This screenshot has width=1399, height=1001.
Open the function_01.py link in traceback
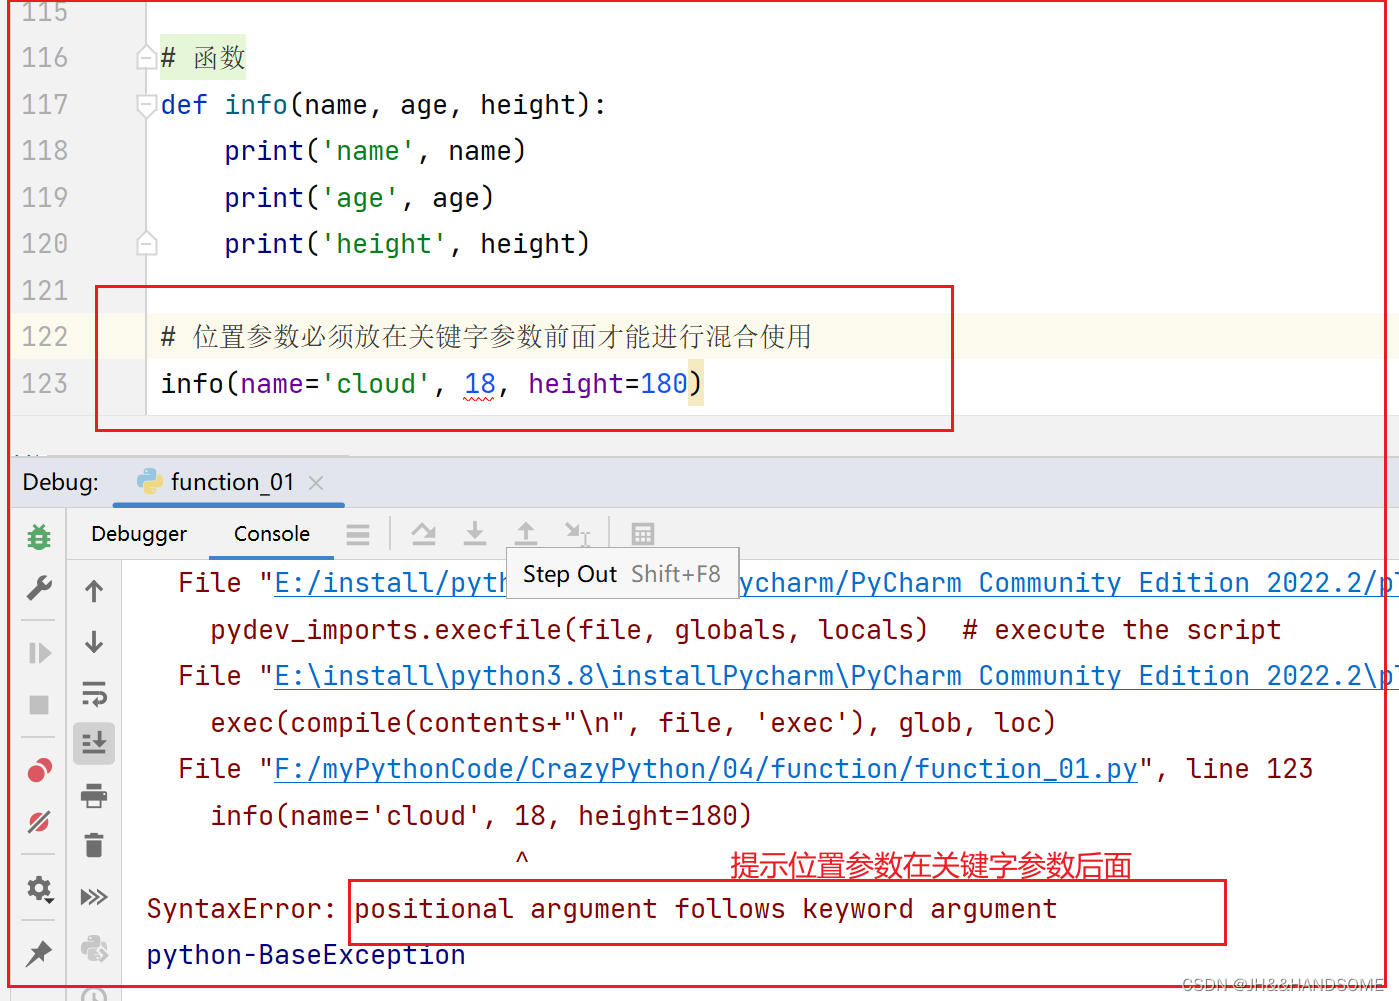tap(706, 769)
